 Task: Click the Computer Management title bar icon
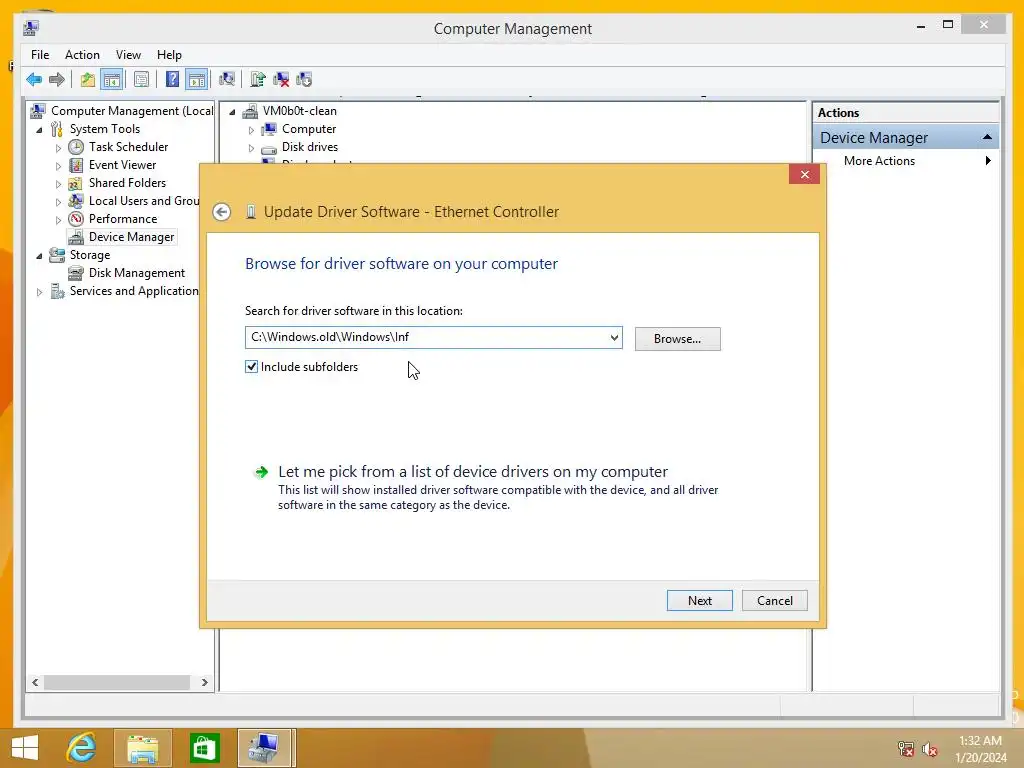pos(31,28)
